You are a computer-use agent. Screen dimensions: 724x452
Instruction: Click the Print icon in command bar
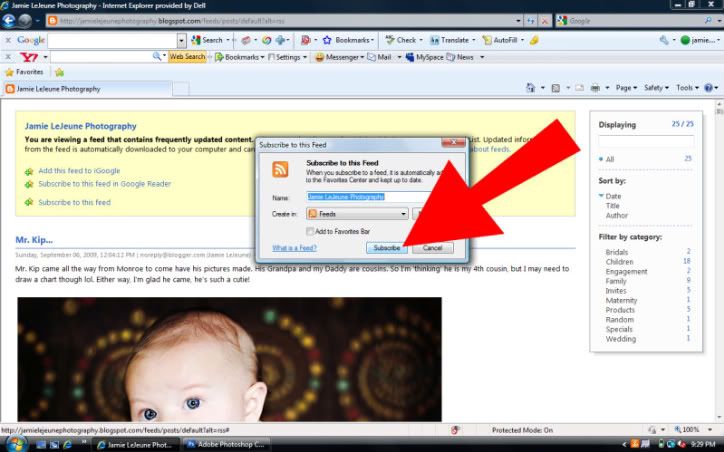(595, 88)
